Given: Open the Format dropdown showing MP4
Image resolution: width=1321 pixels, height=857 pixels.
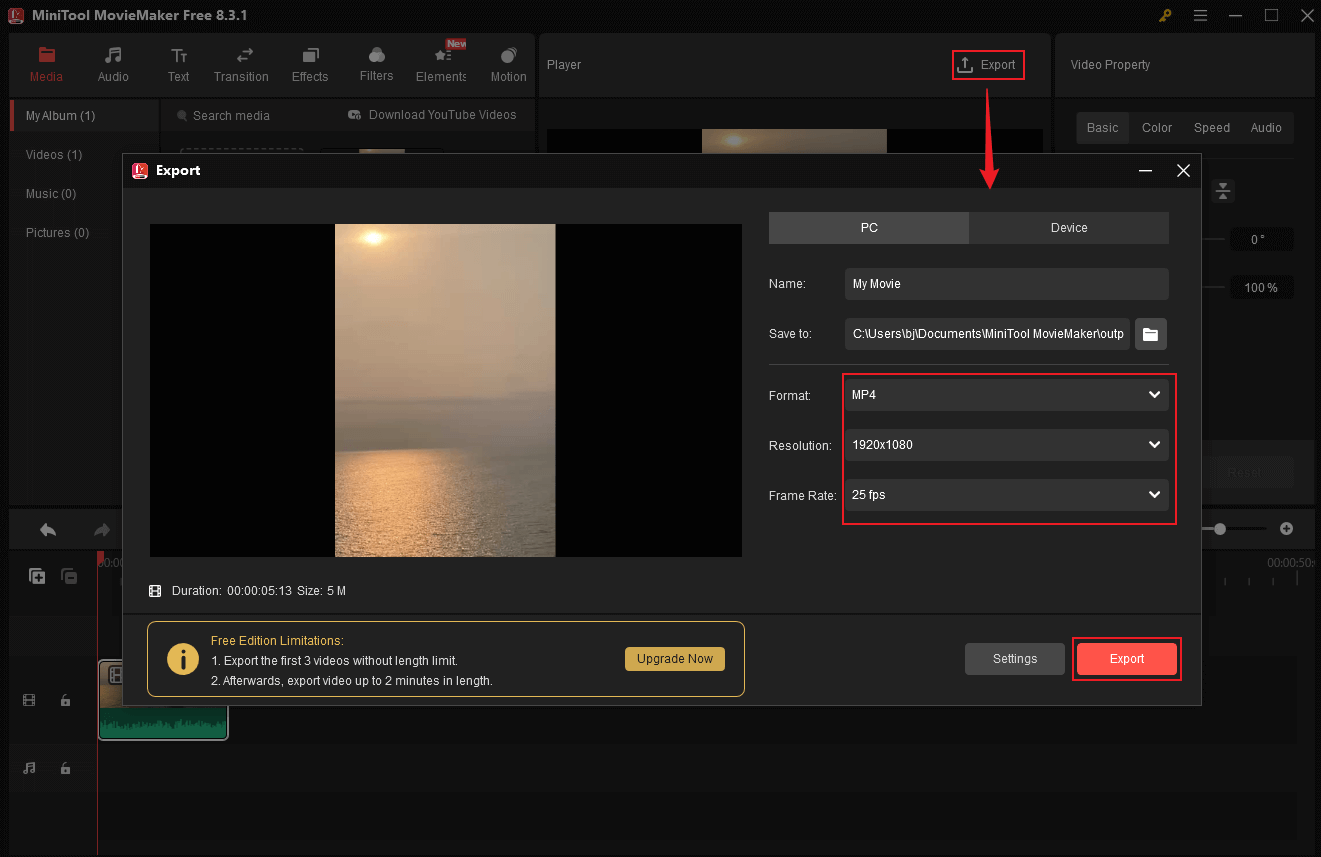Looking at the screenshot, I should [x=1006, y=394].
